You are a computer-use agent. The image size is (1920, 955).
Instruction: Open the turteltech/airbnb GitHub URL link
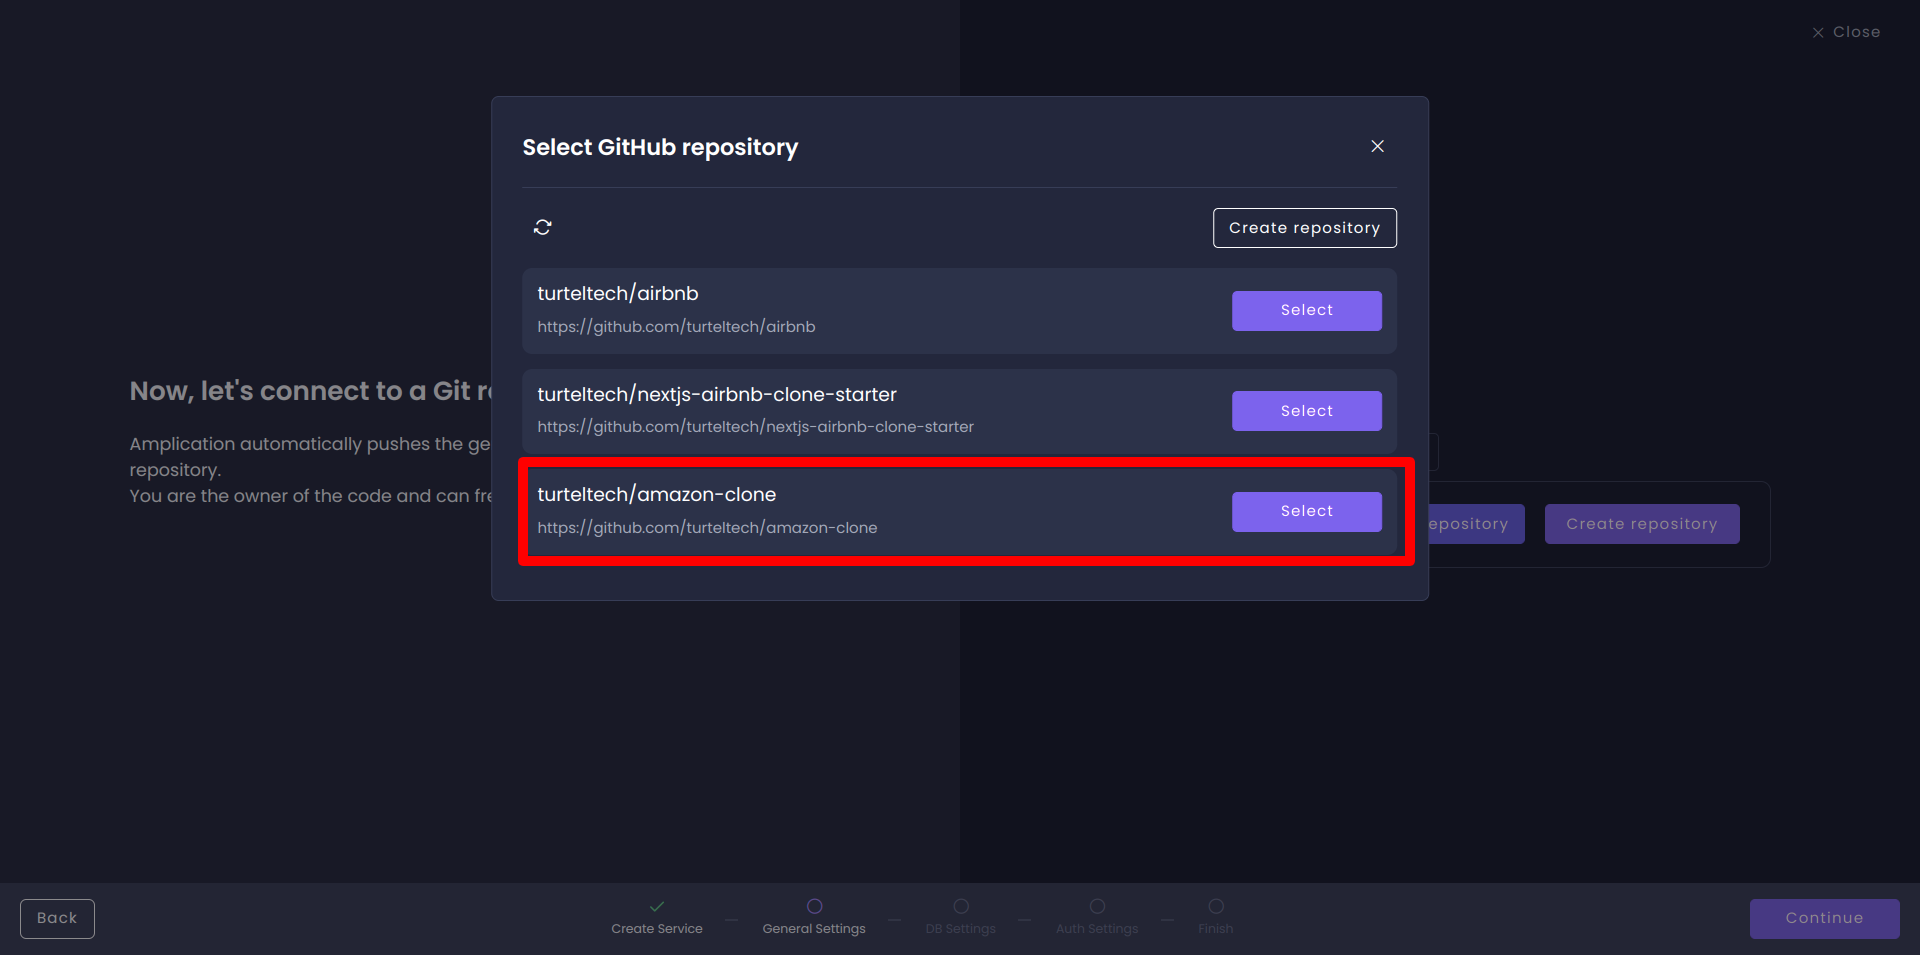coord(676,326)
